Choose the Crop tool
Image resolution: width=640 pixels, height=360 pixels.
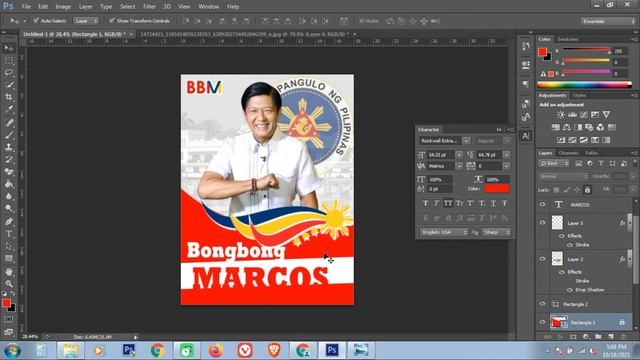pos(9,97)
